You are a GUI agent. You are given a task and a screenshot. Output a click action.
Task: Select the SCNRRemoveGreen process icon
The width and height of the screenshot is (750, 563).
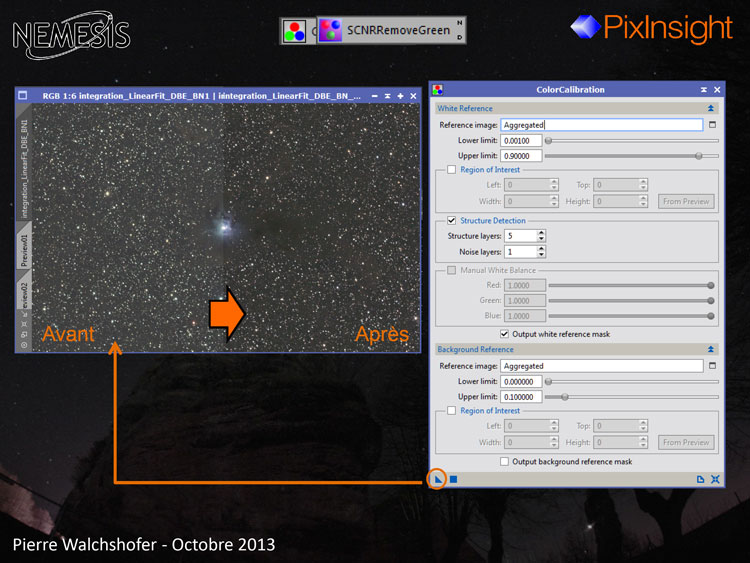[x=391, y=30]
